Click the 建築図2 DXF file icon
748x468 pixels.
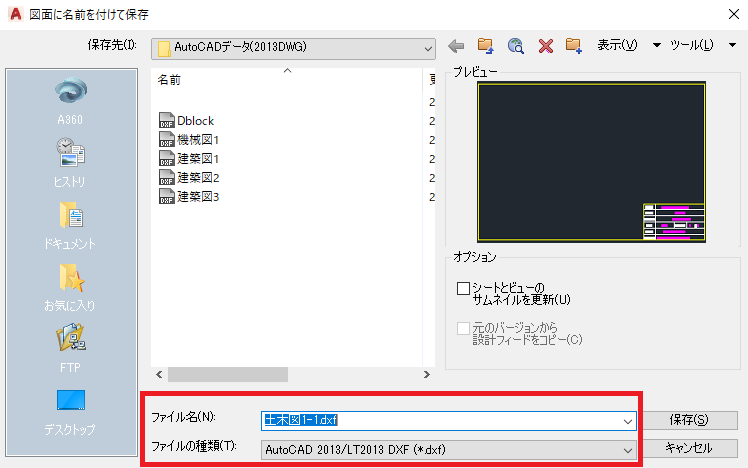(166, 177)
